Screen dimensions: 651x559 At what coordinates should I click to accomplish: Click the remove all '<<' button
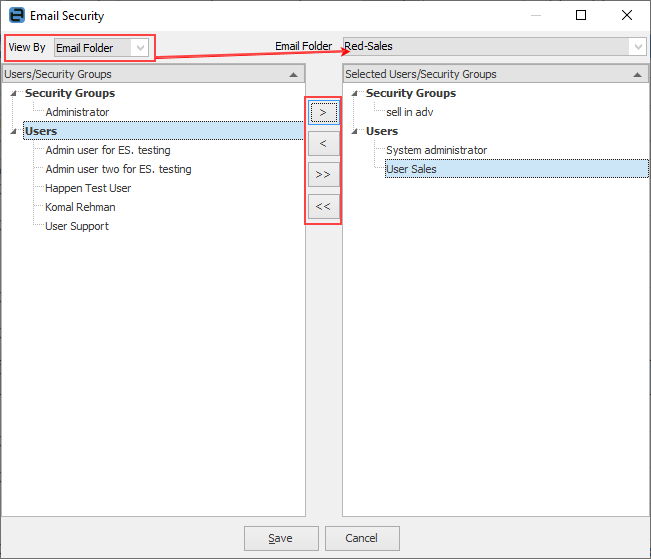pyautogui.click(x=323, y=206)
